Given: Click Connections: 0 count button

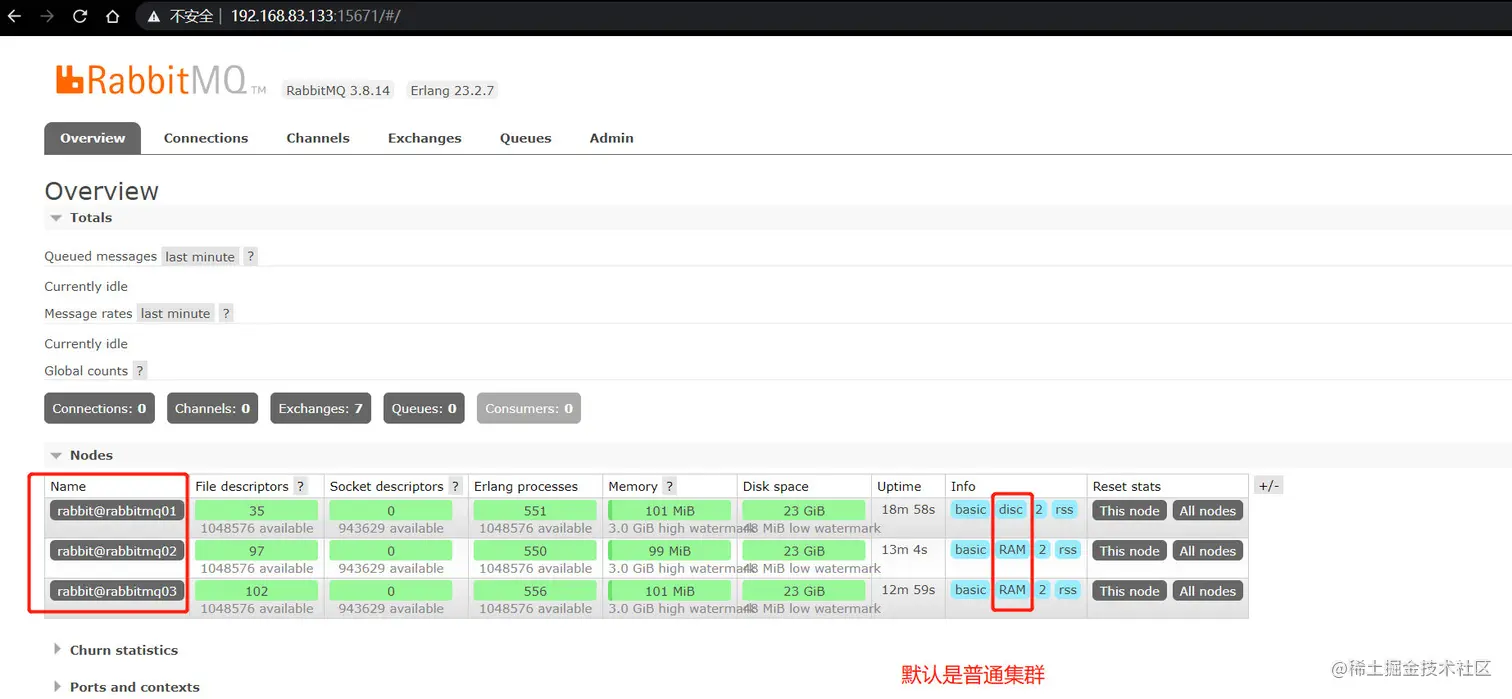Looking at the screenshot, I should pos(99,408).
